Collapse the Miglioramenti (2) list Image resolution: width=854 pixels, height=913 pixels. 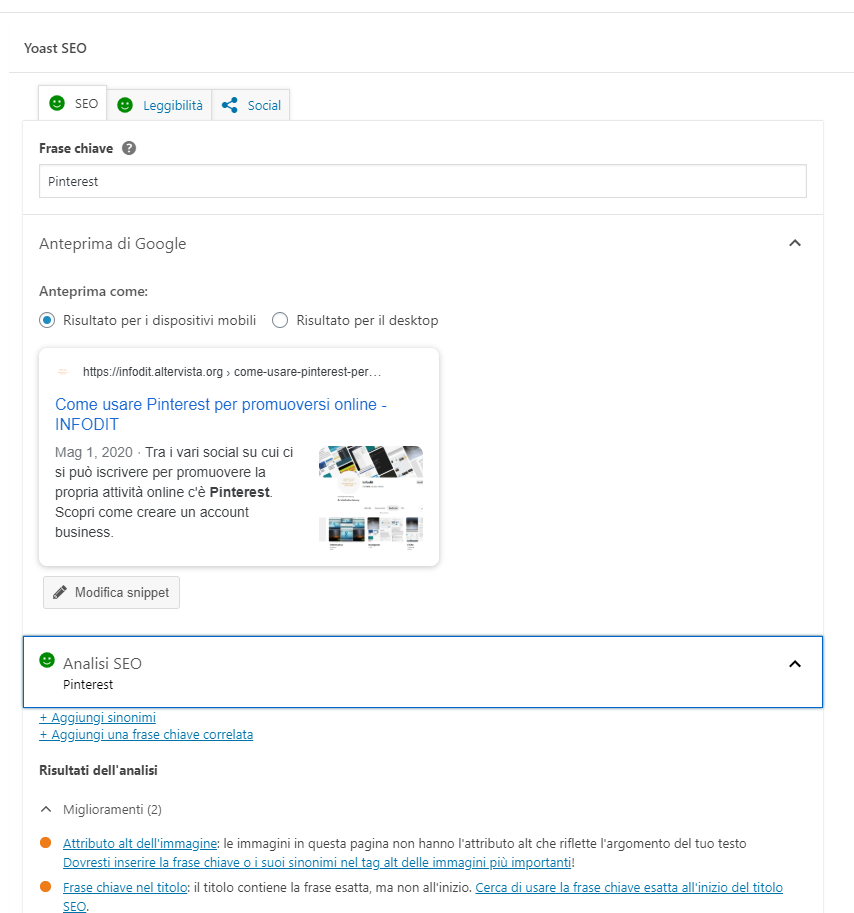pyautogui.click(x=46, y=808)
